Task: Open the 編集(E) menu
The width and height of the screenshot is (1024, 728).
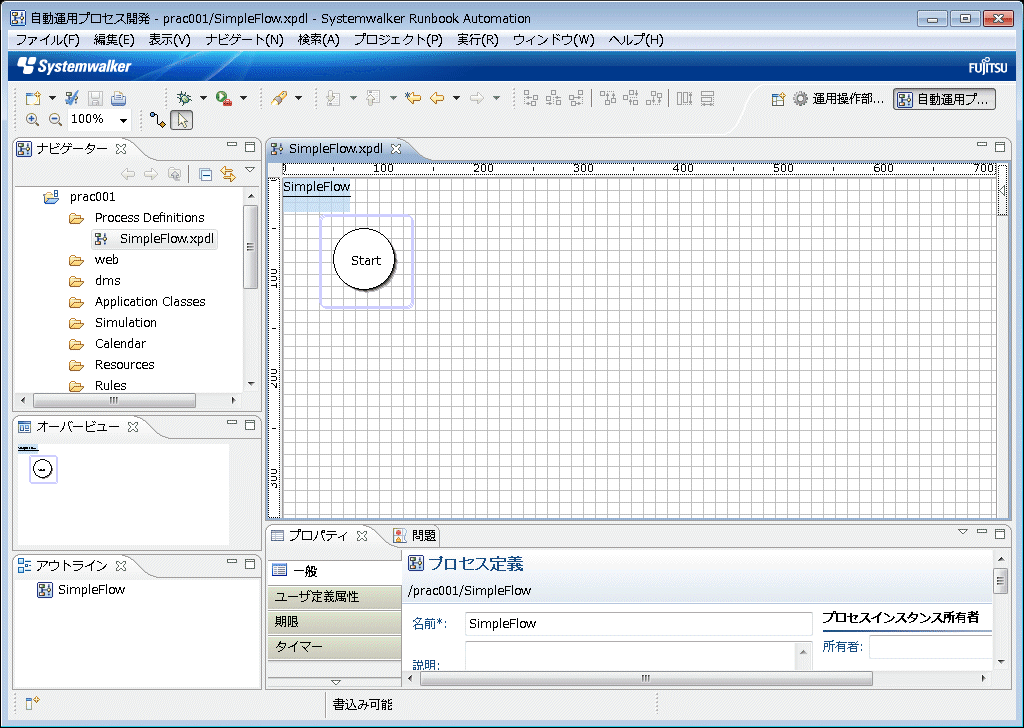Action: tap(114, 40)
